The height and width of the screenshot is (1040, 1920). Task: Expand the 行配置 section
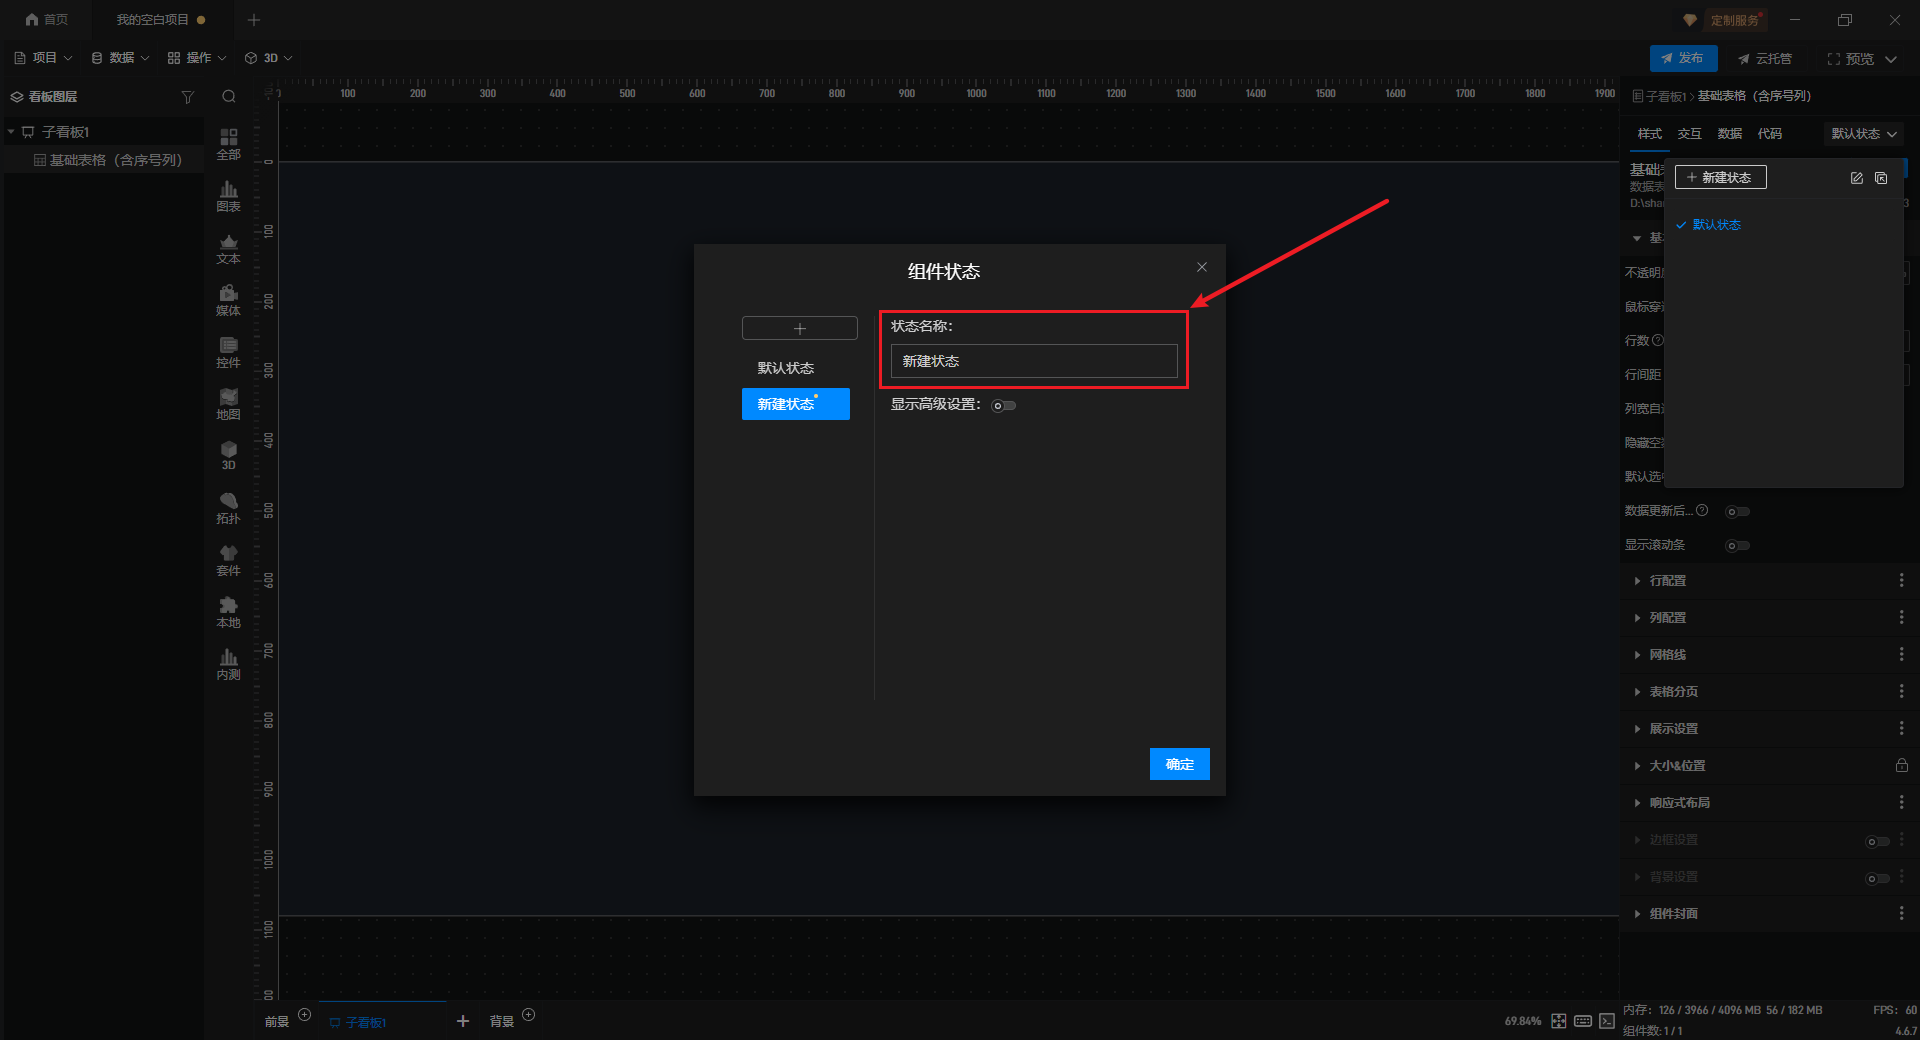pyautogui.click(x=1667, y=581)
